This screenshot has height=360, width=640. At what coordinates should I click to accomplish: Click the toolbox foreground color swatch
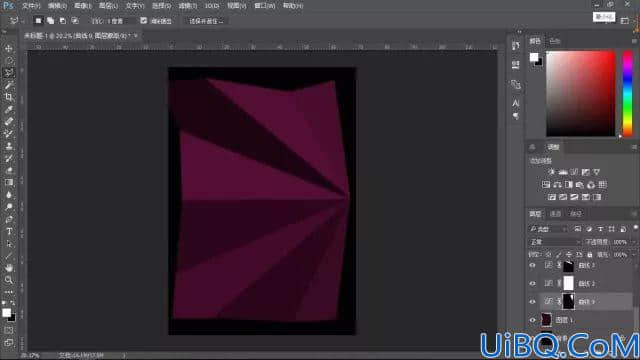pos(6,313)
